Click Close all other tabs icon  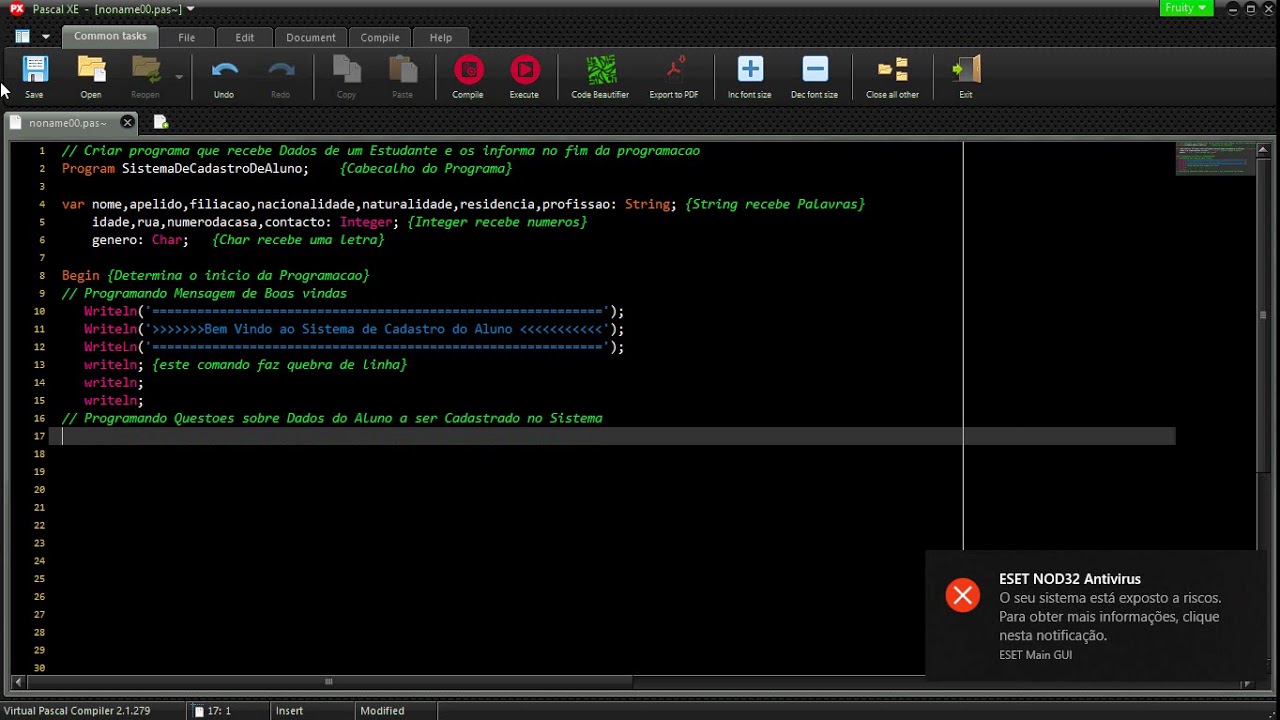892,77
